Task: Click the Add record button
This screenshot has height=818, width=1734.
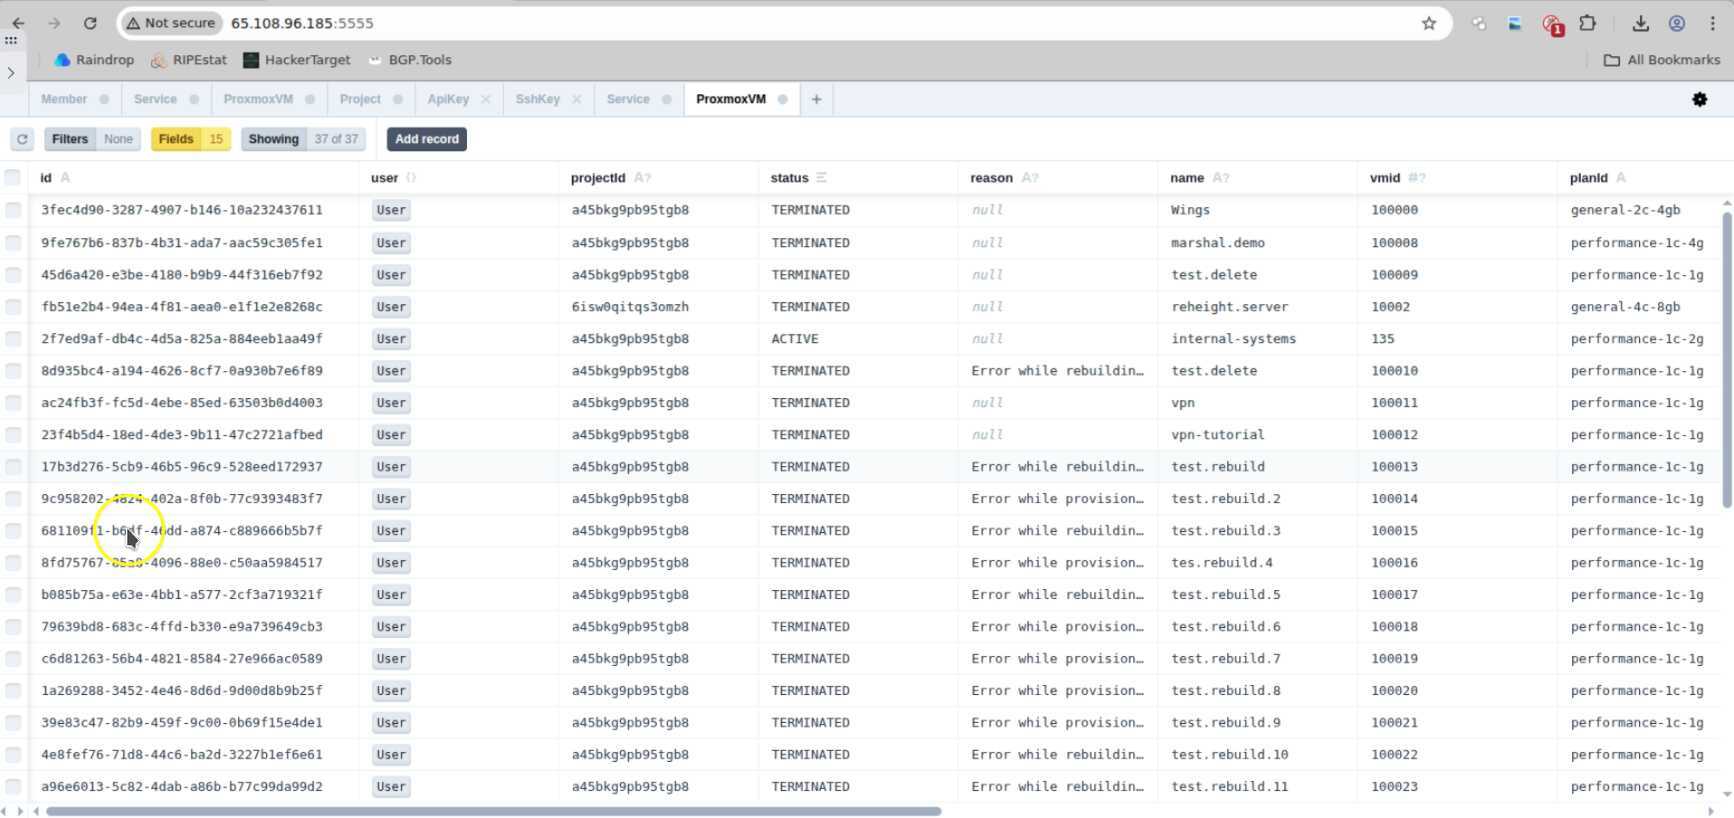Action: 426,139
